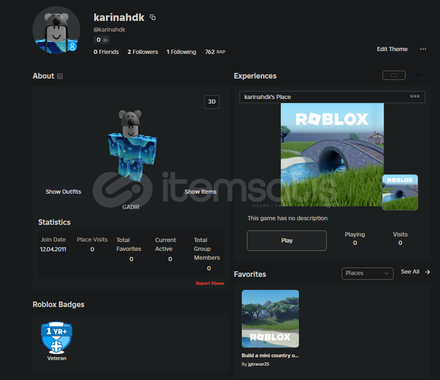Viewport: 440px width, 380px height.
Task: Show Items on the avatar panel
Action: [x=200, y=192]
